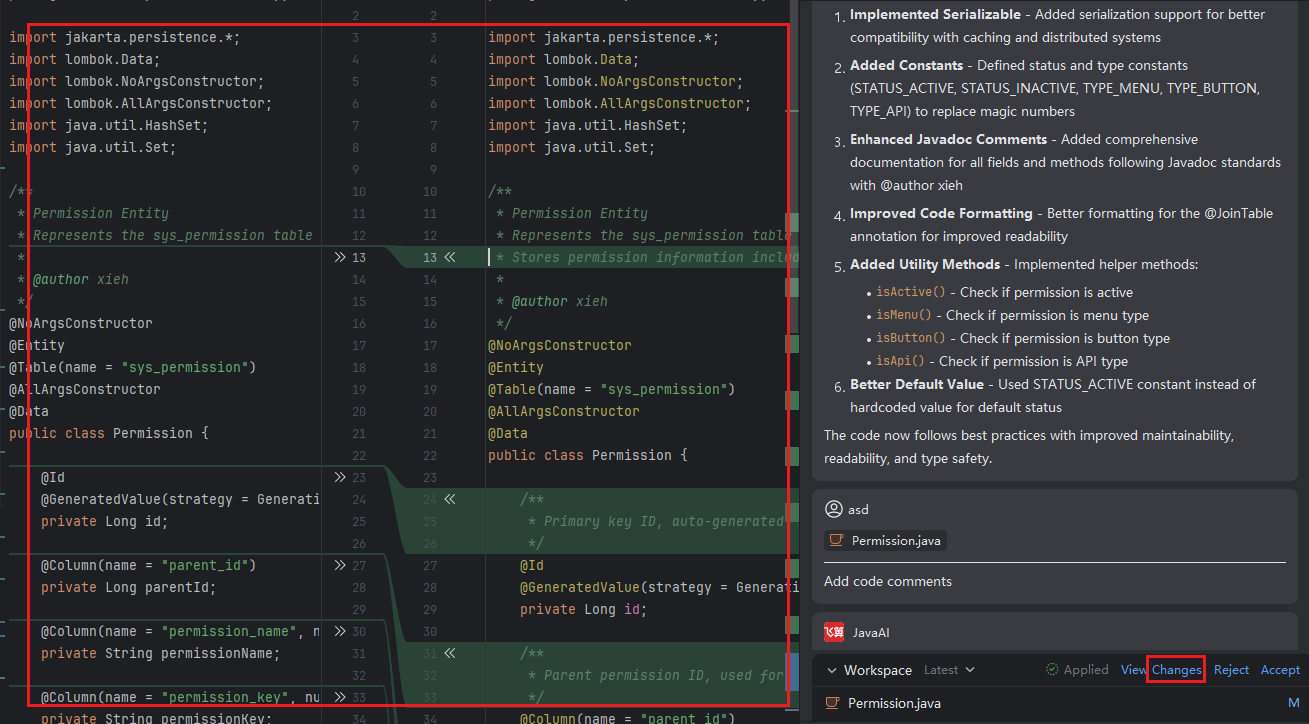This screenshot has height=724, width=1309.
Task: Collapse the Workspace section chevron
Action: (832, 670)
